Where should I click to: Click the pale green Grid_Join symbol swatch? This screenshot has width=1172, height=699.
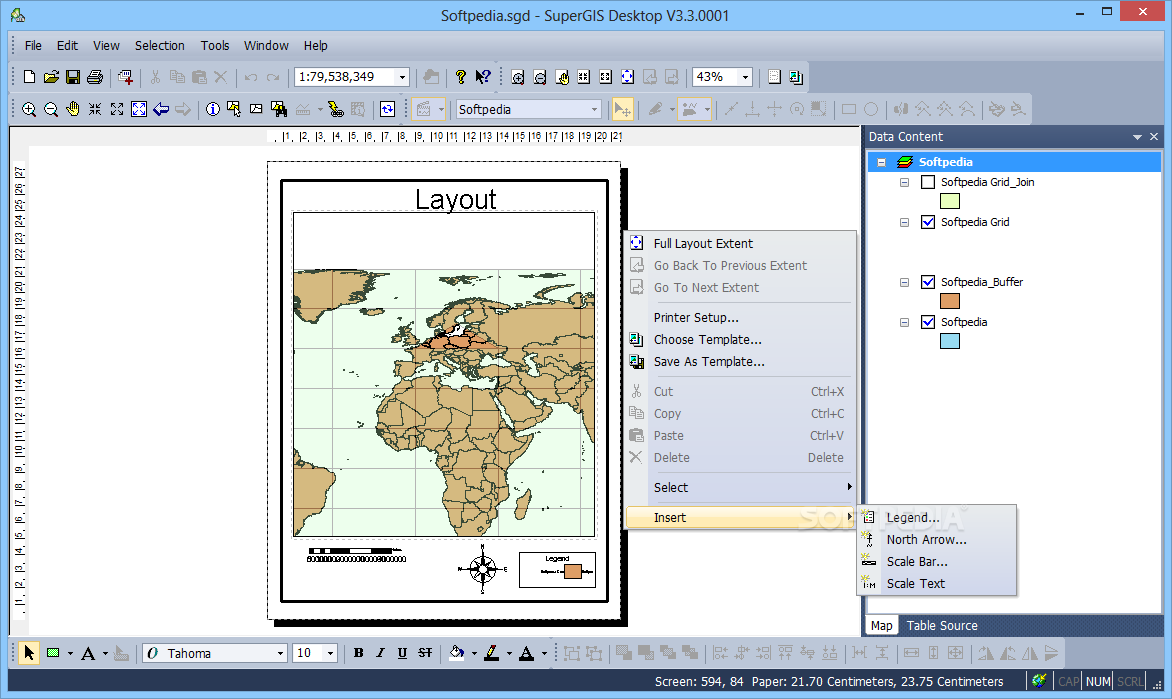click(x=949, y=201)
